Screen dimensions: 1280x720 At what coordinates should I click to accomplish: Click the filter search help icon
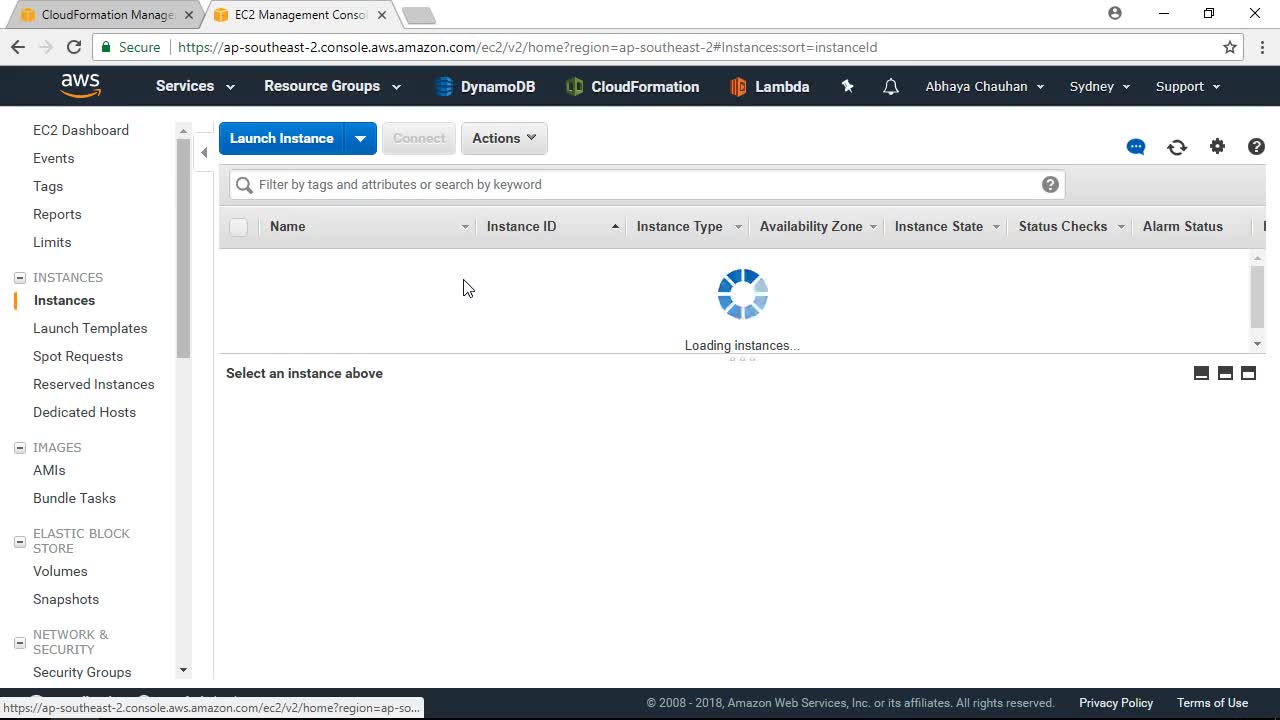[x=1050, y=184]
